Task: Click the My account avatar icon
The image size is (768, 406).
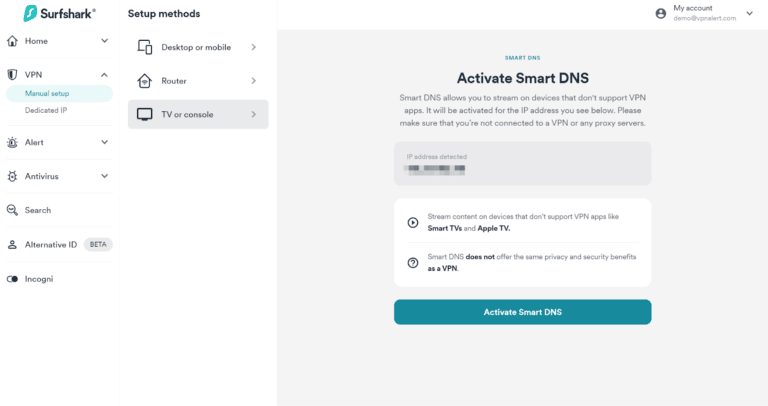Action: pyautogui.click(x=660, y=13)
